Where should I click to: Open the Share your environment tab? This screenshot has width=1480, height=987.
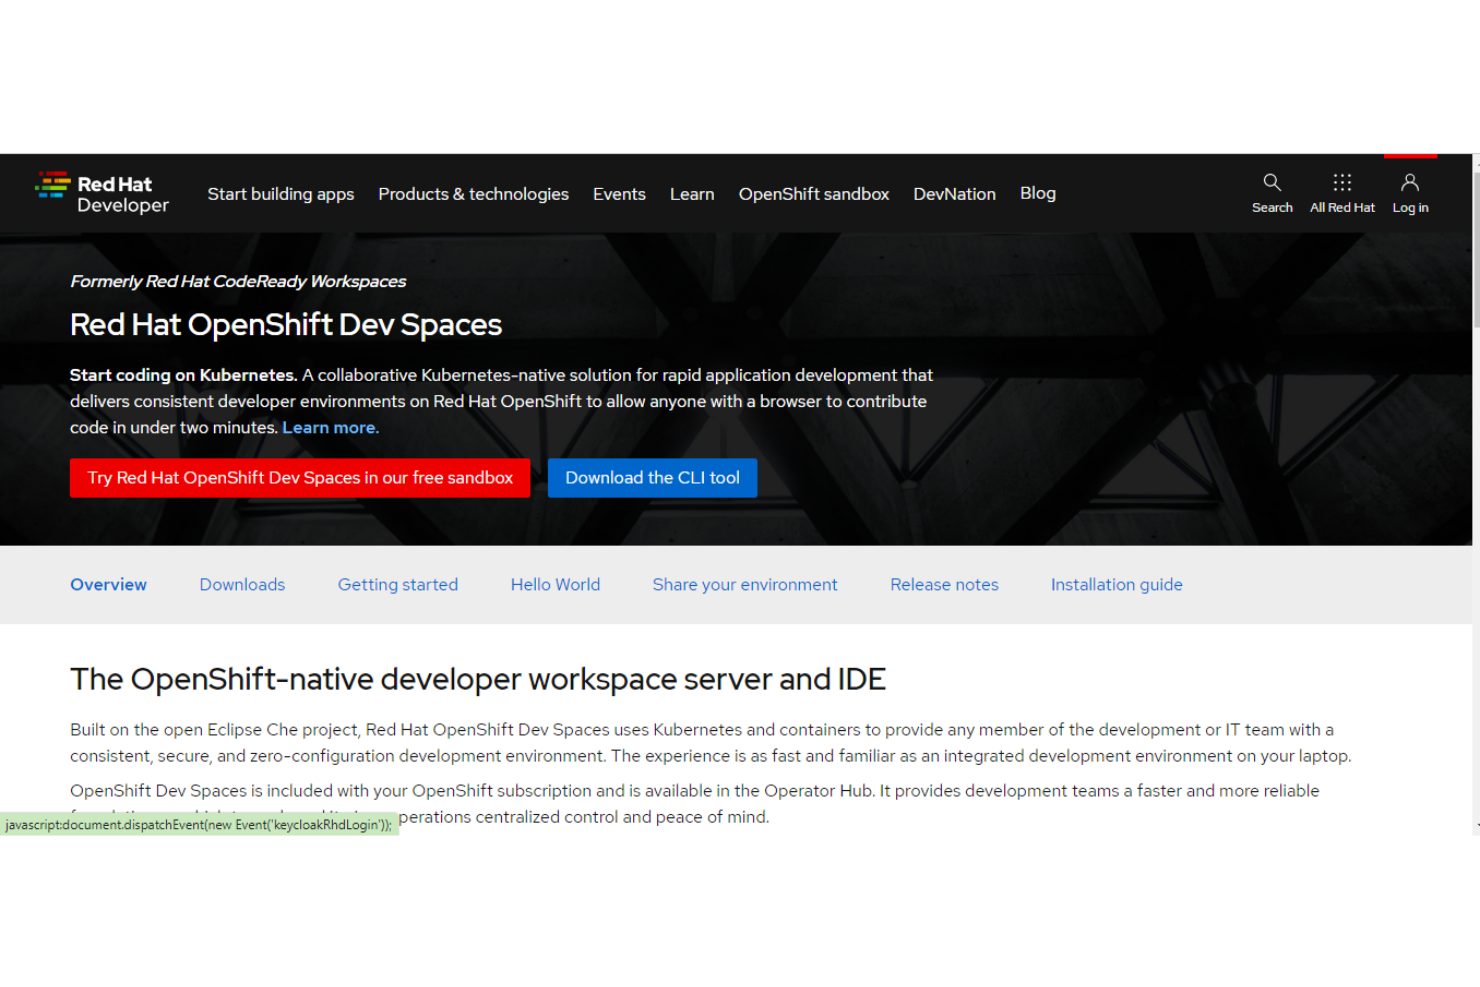click(745, 584)
